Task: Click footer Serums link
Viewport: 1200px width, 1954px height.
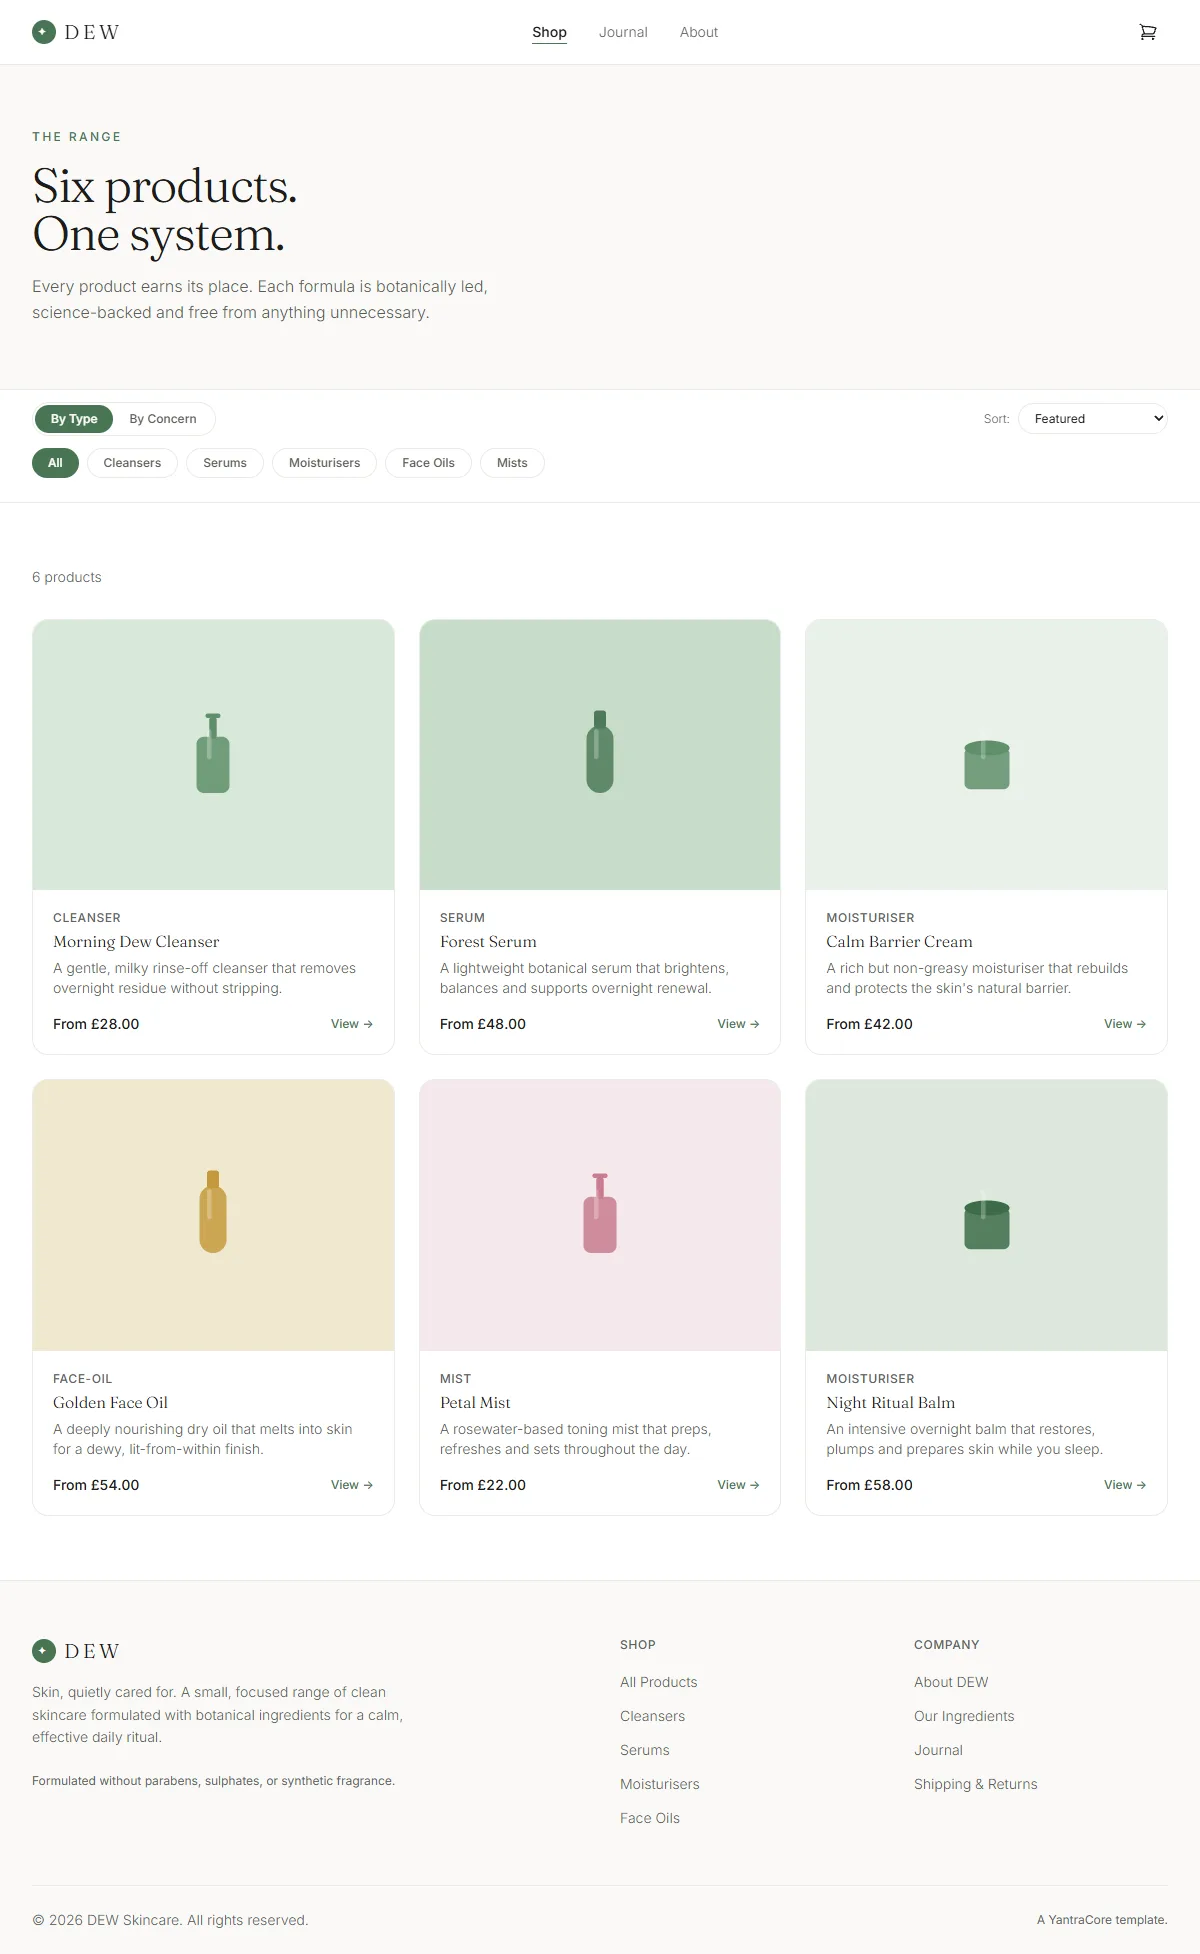Action: pyautogui.click(x=645, y=1750)
